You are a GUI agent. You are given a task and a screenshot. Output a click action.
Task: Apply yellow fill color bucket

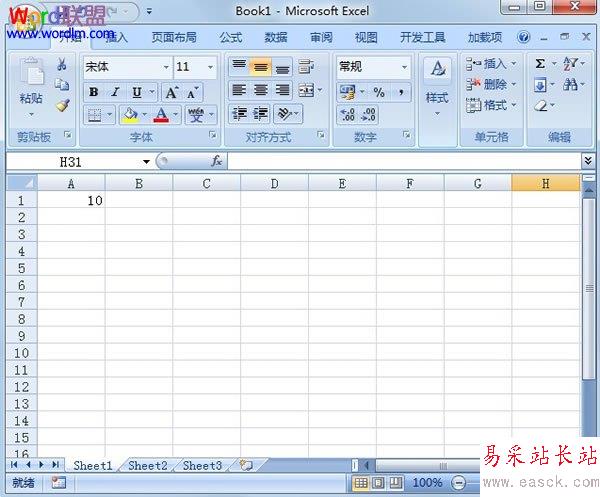(x=130, y=115)
